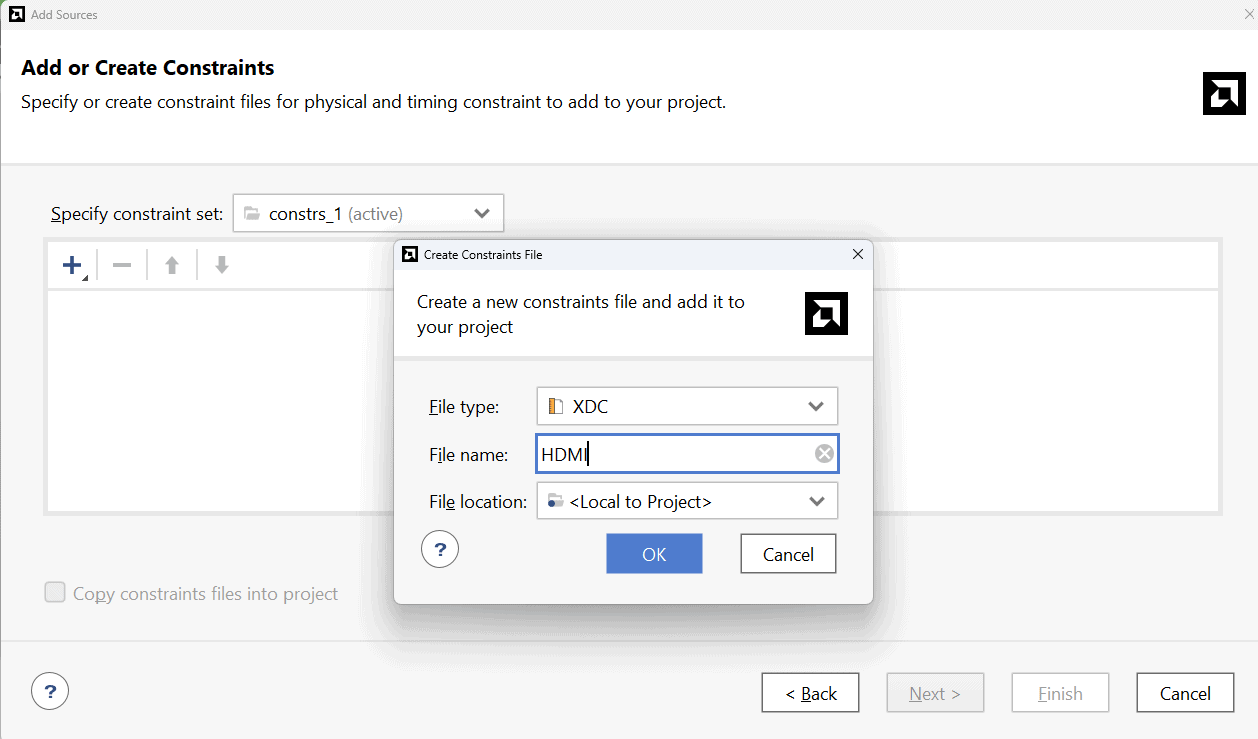Open the Specify constraint set dropdown
1258x739 pixels.
tap(368, 213)
